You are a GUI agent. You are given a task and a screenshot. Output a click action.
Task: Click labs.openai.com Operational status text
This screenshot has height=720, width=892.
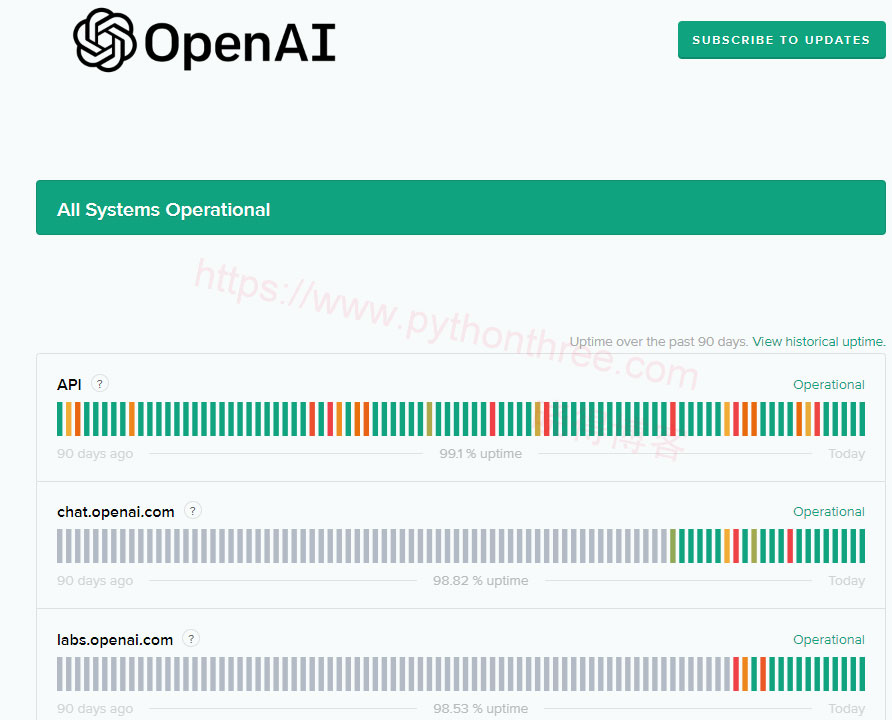829,639
